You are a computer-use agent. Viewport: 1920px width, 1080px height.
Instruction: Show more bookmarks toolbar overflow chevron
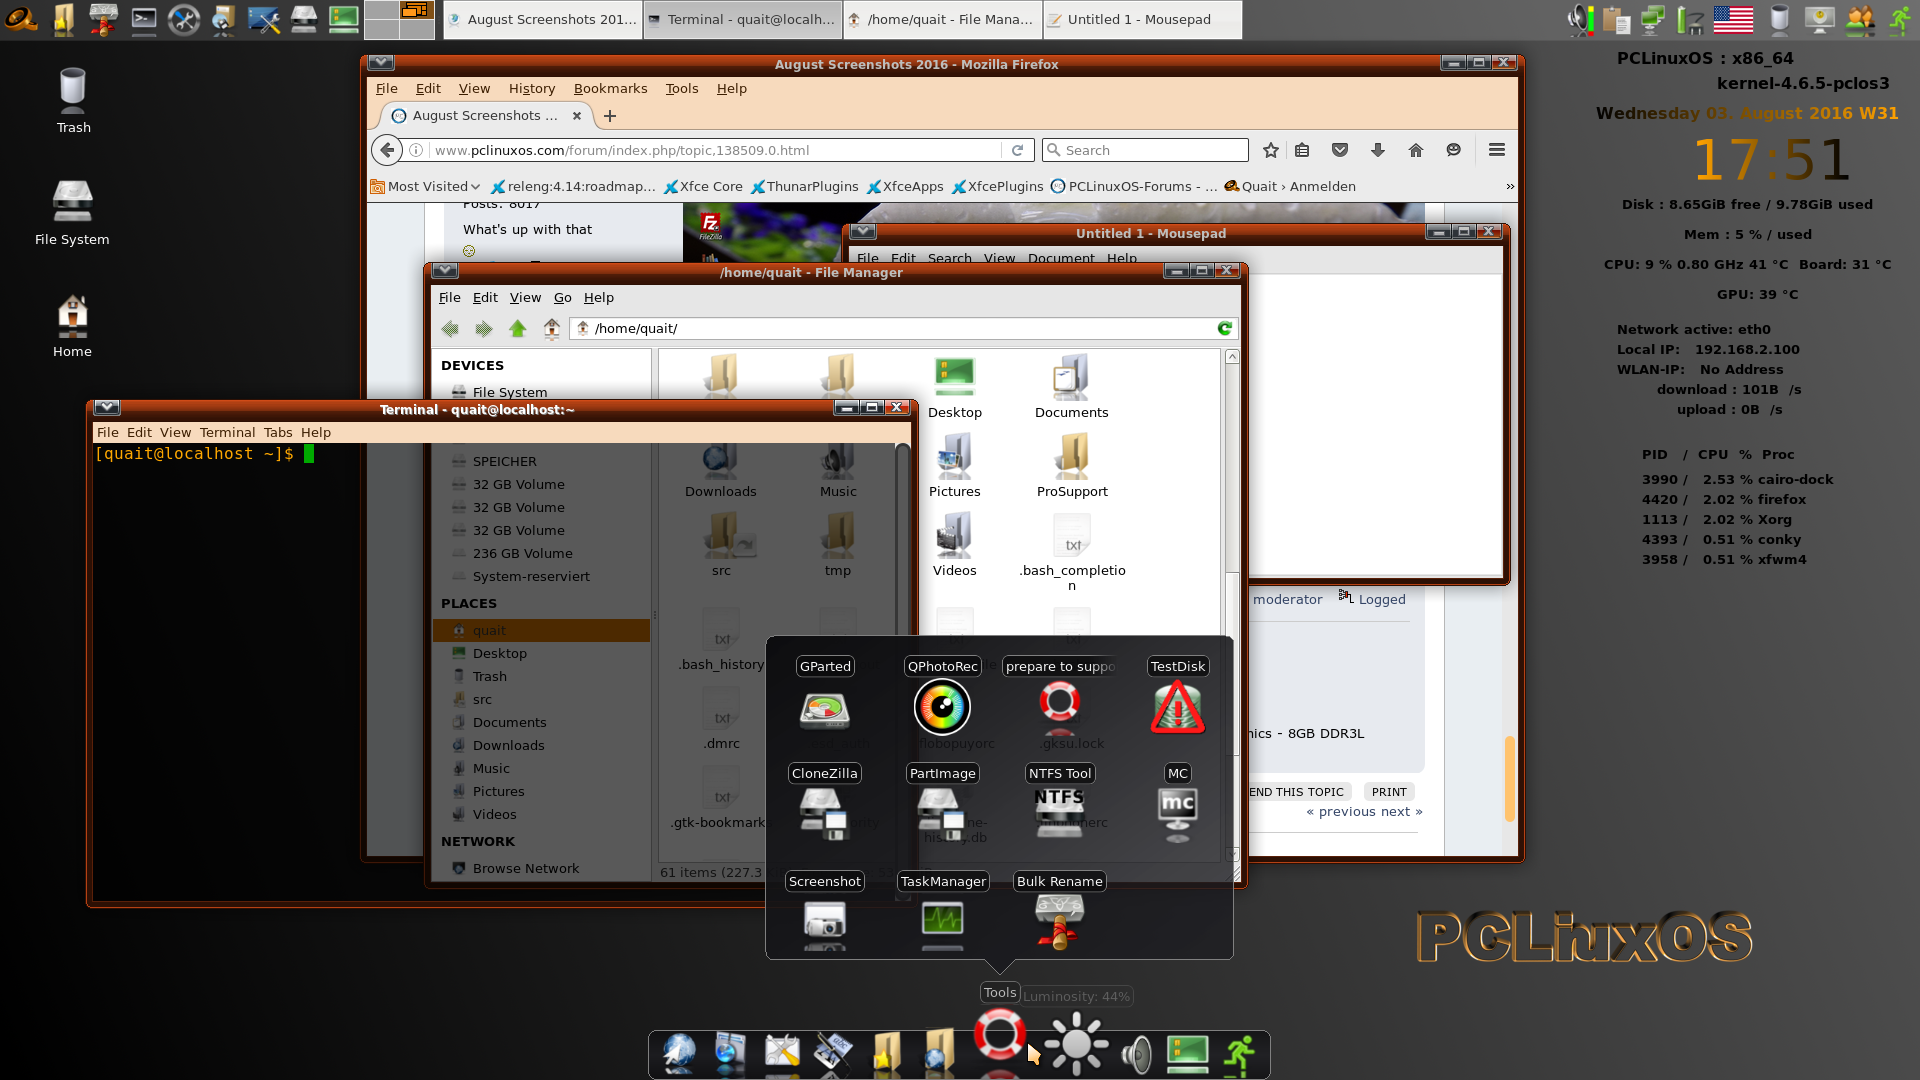coord(1510,186)
